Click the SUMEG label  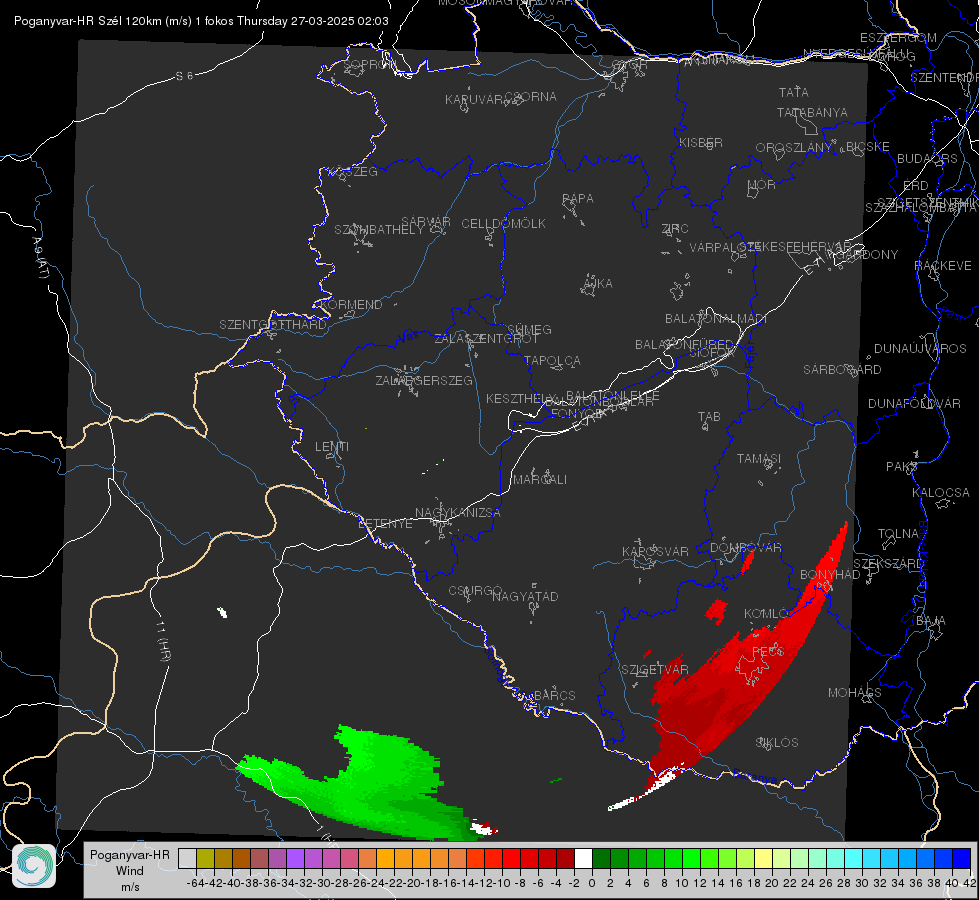coord(529,329)
